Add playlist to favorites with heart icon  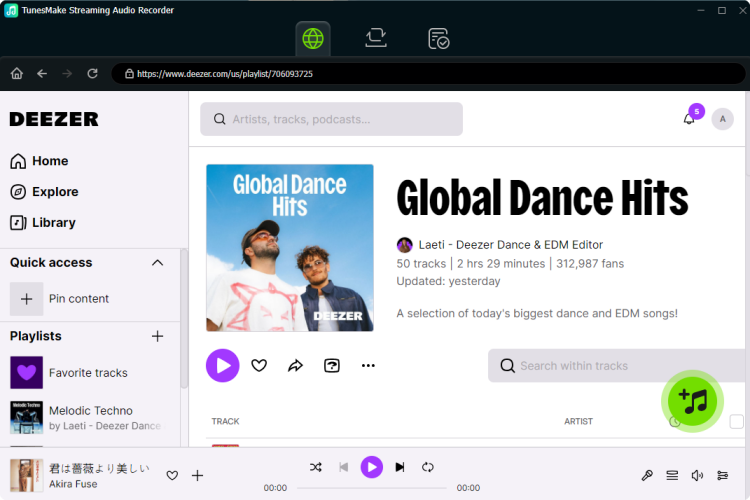pyautogui.click(x=259, y=366)
